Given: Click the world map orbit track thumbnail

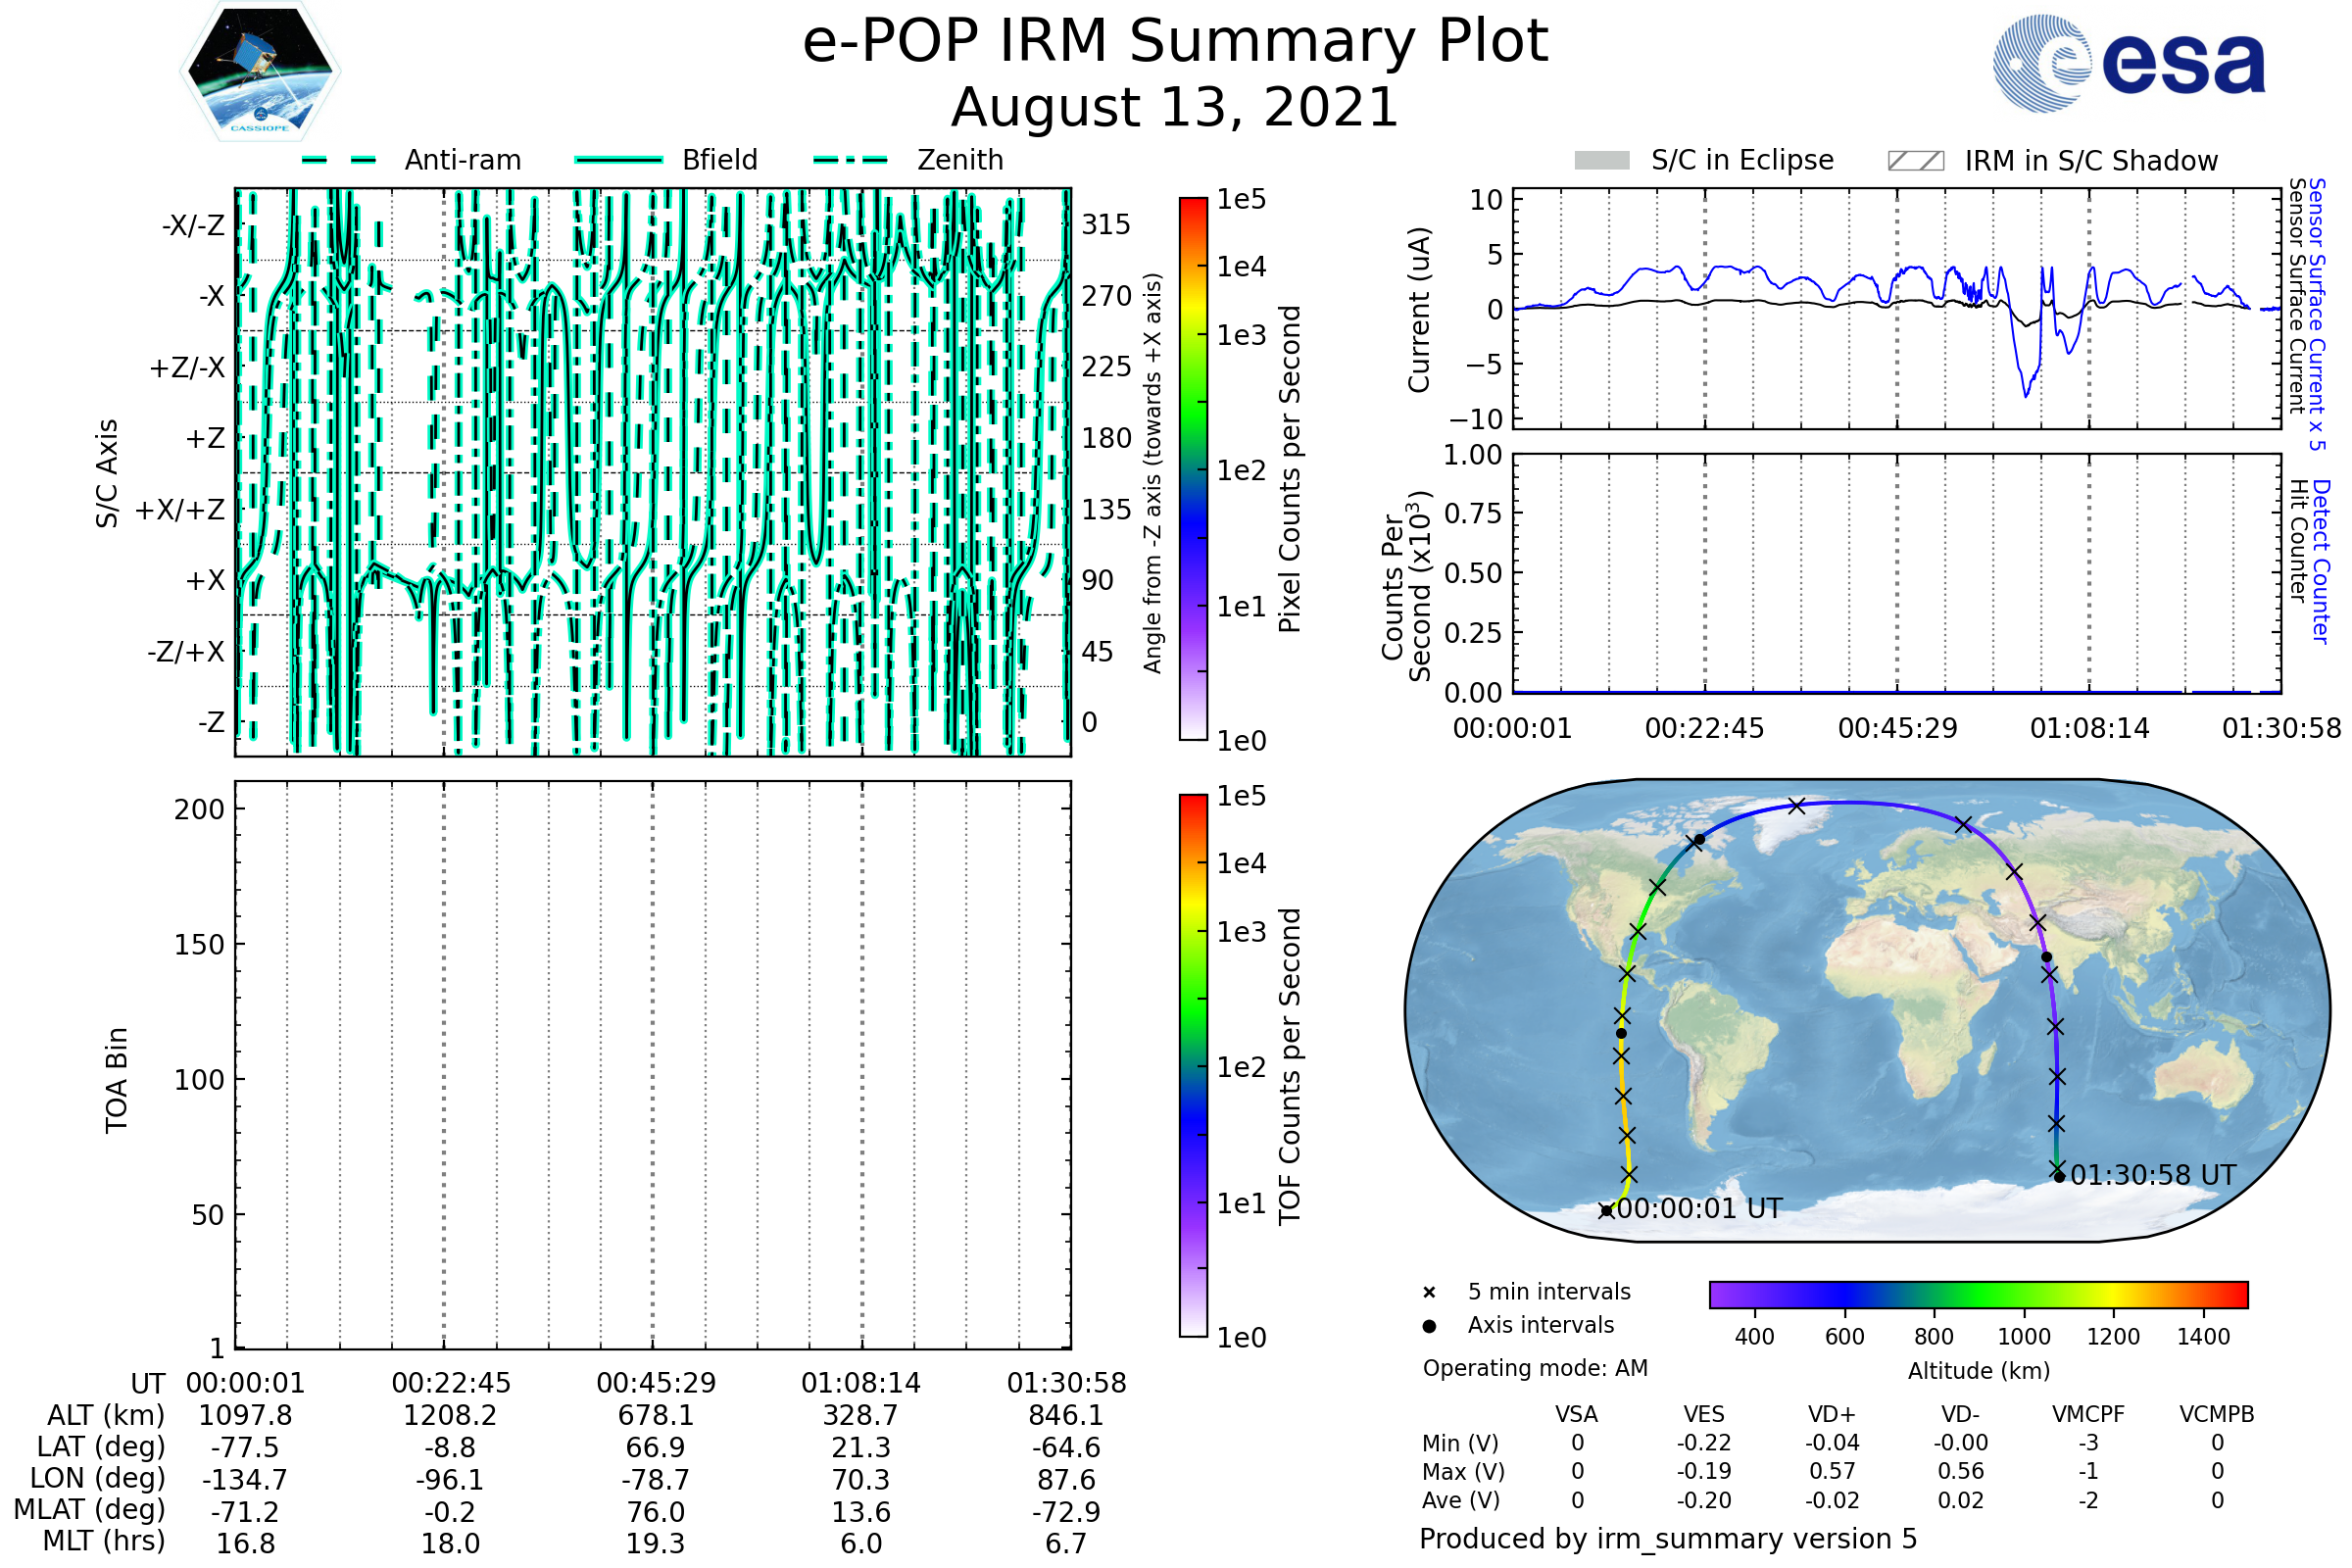Looking at the screenshot, I should (x=1866, y=1010).
